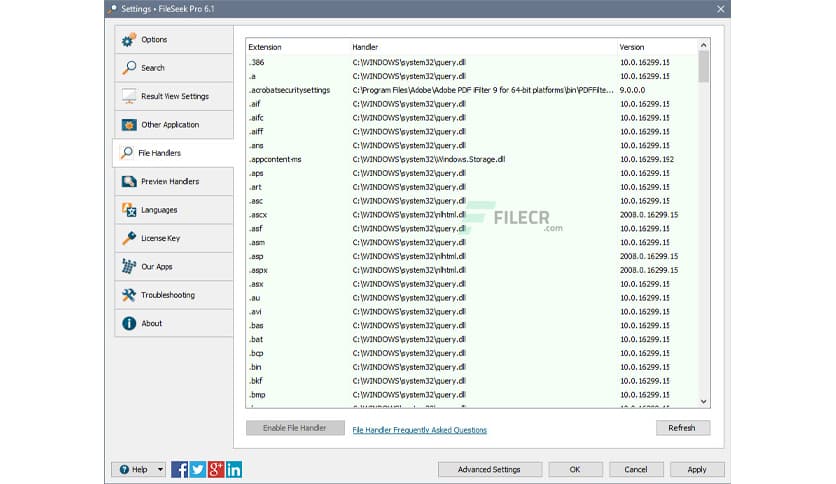The image size is (836, 484).
Task: Click the Refresh button
Action: tap(682, 428)
